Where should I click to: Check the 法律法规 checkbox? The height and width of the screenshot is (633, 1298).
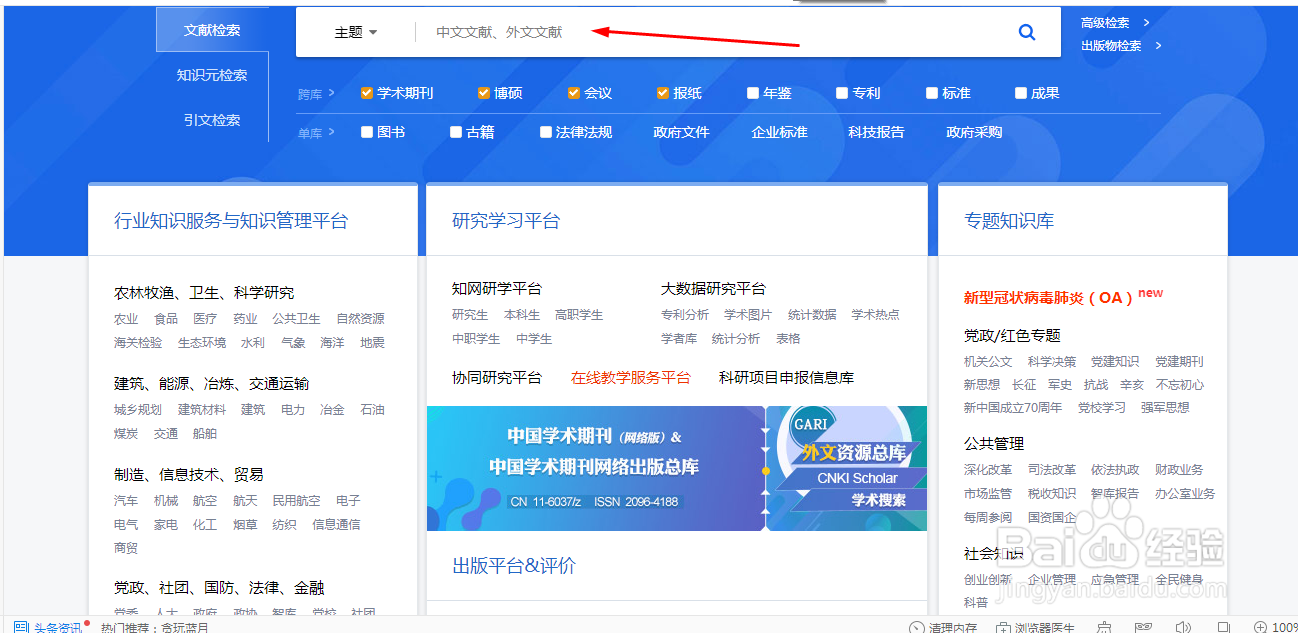click(x=546, y=132)
